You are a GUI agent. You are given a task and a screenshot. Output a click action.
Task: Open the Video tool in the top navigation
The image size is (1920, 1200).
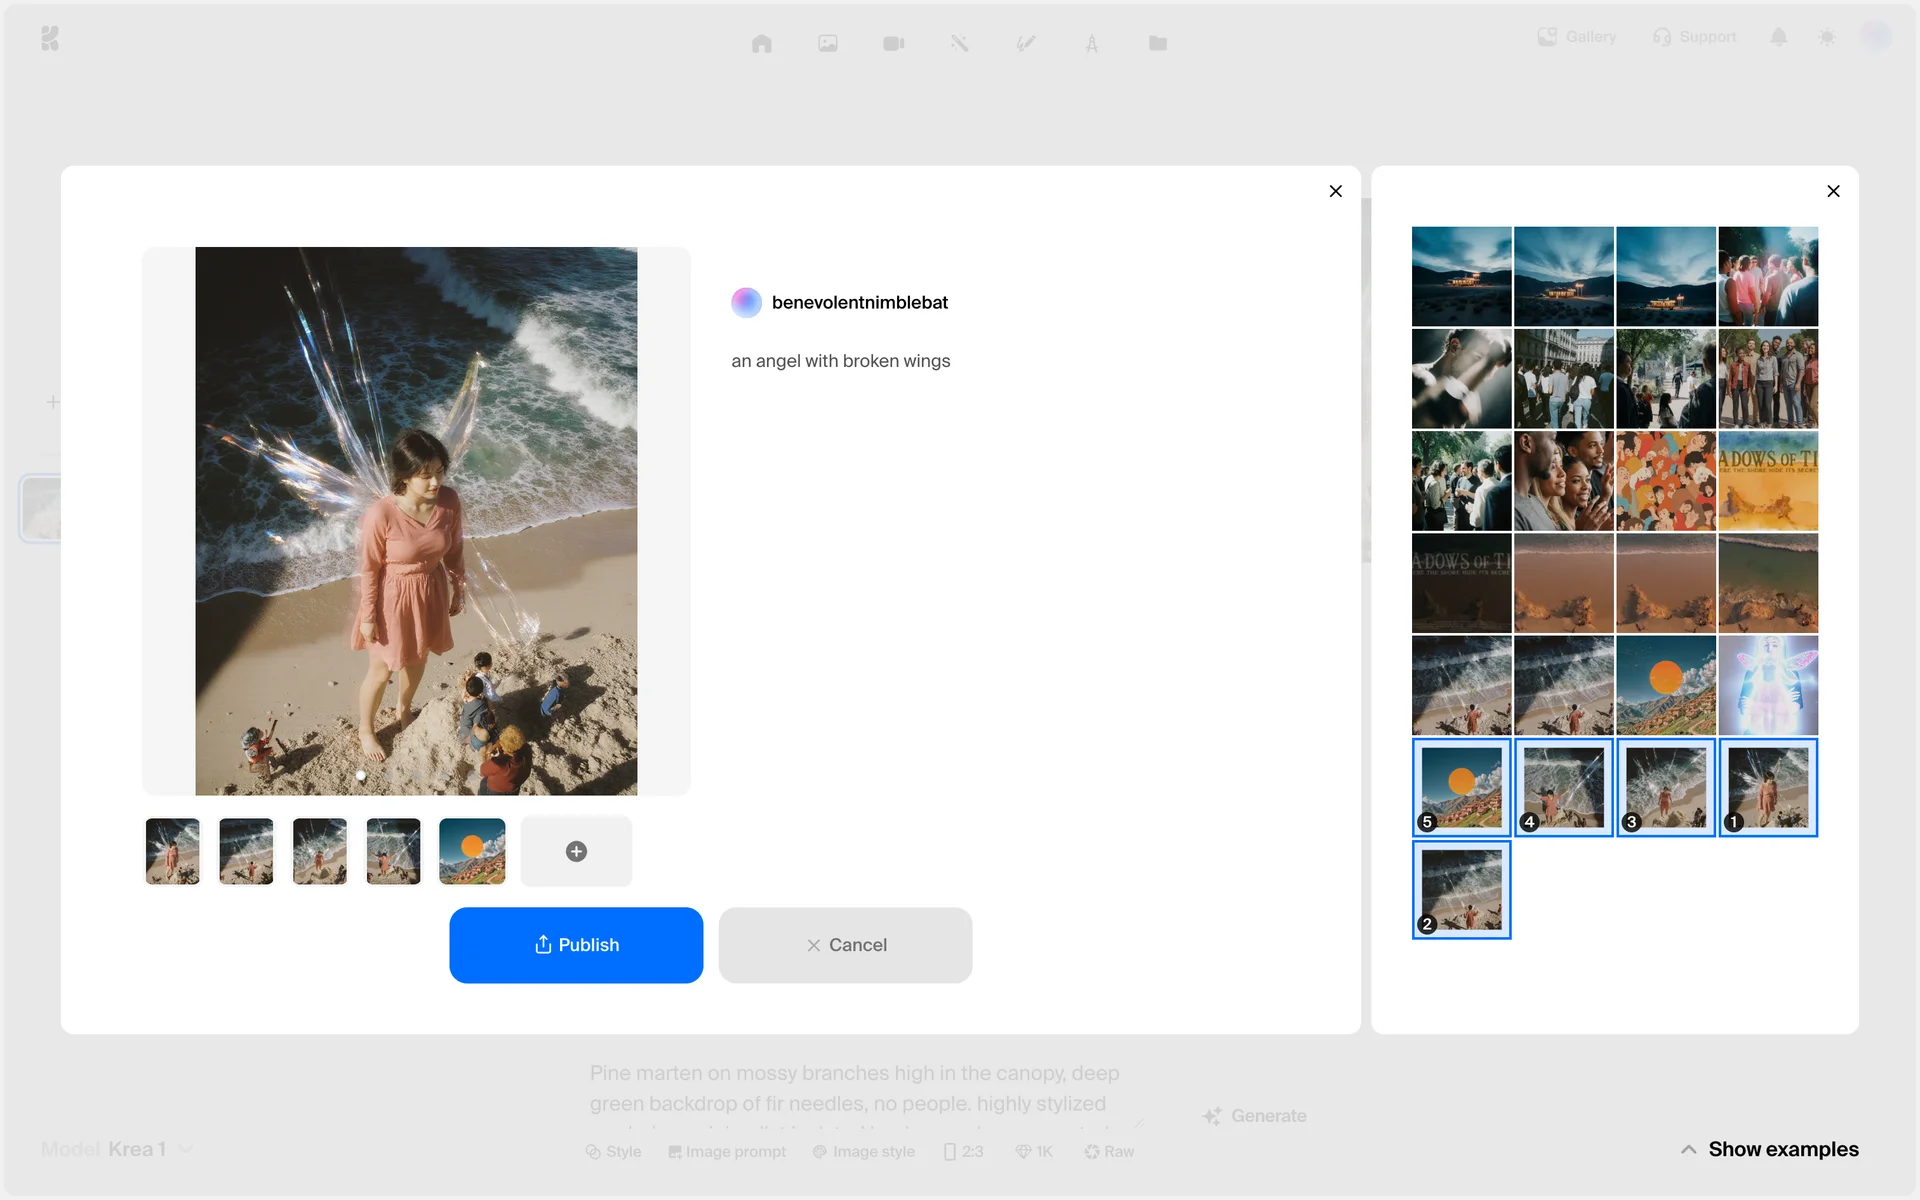click(x=894, y=43)
